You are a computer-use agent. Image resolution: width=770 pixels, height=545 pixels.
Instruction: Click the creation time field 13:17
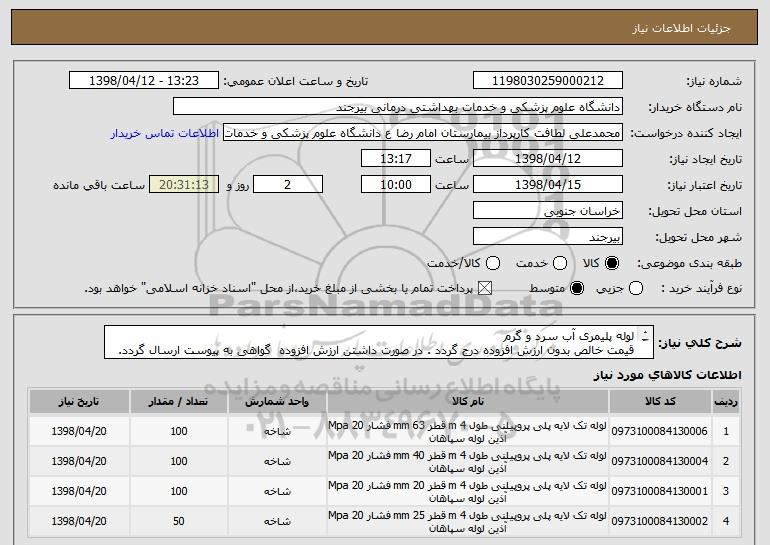point(396,159)
